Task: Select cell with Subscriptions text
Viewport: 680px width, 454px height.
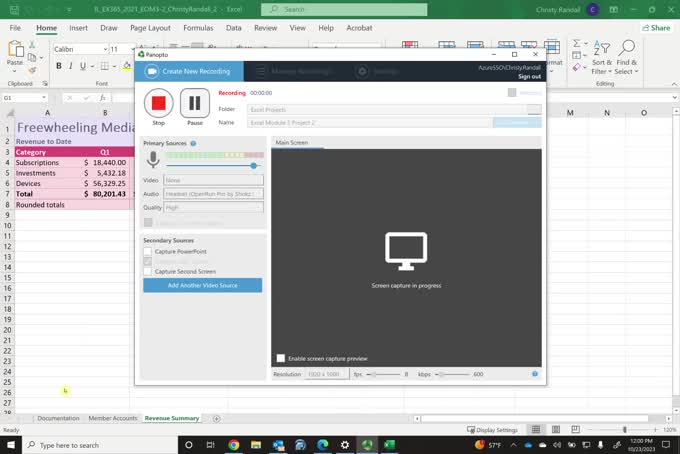Action: tap(47, 163)
